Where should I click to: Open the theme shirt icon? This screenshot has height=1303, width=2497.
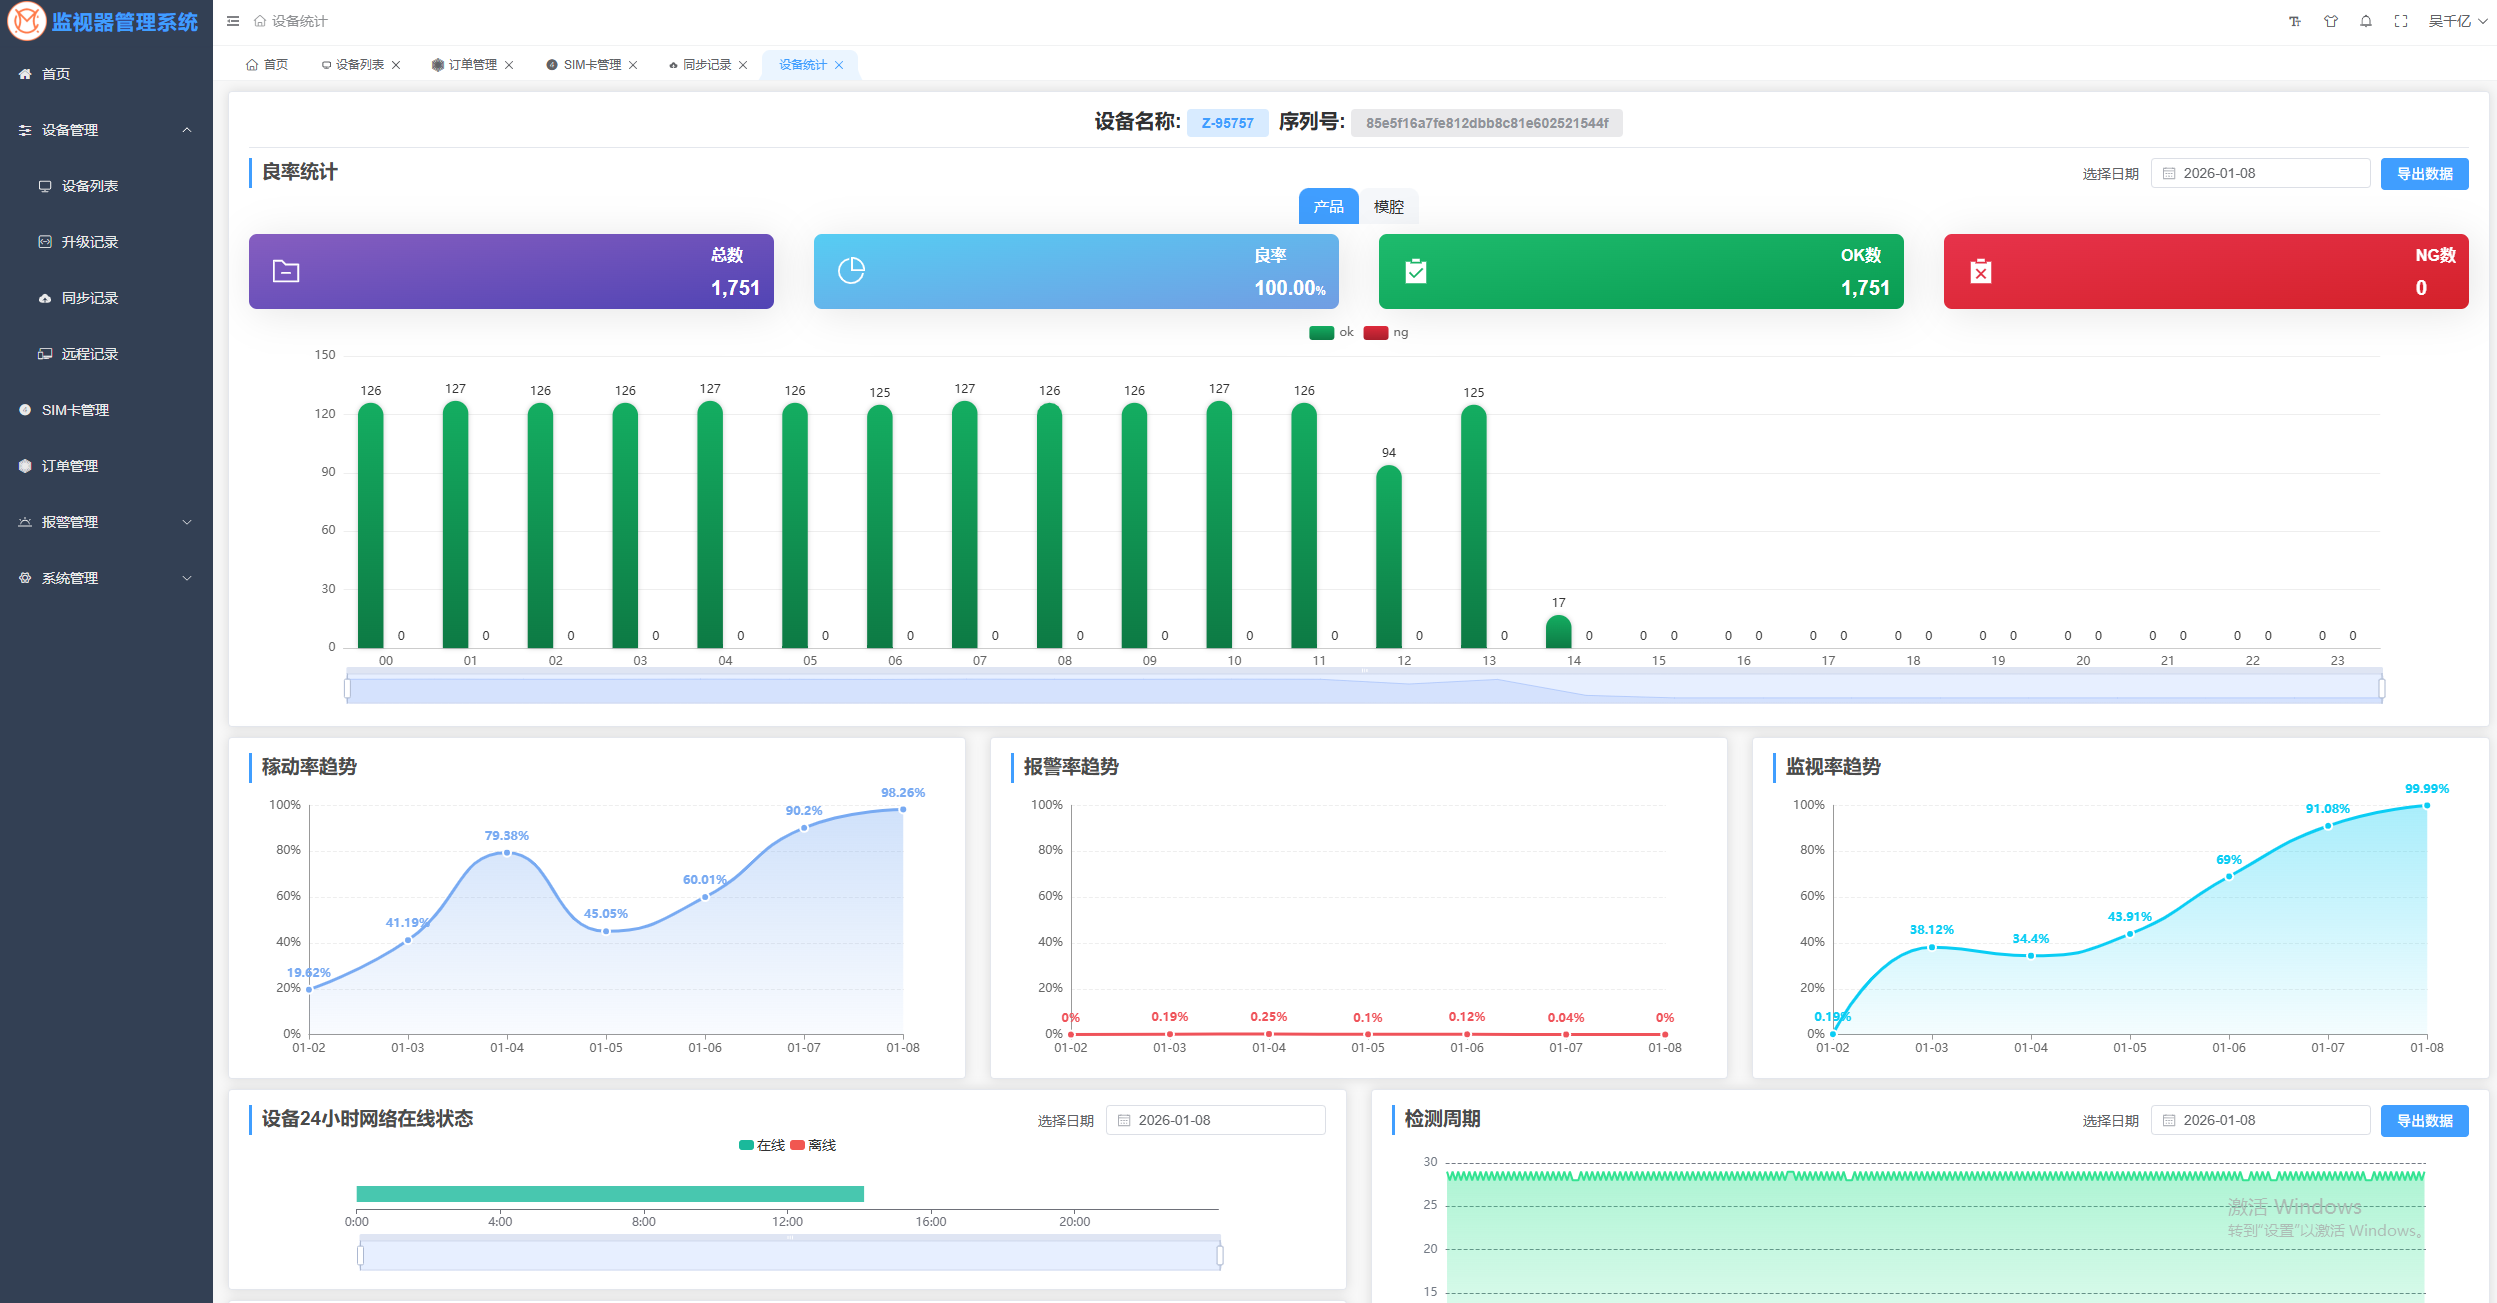(x=2331, y=21)
